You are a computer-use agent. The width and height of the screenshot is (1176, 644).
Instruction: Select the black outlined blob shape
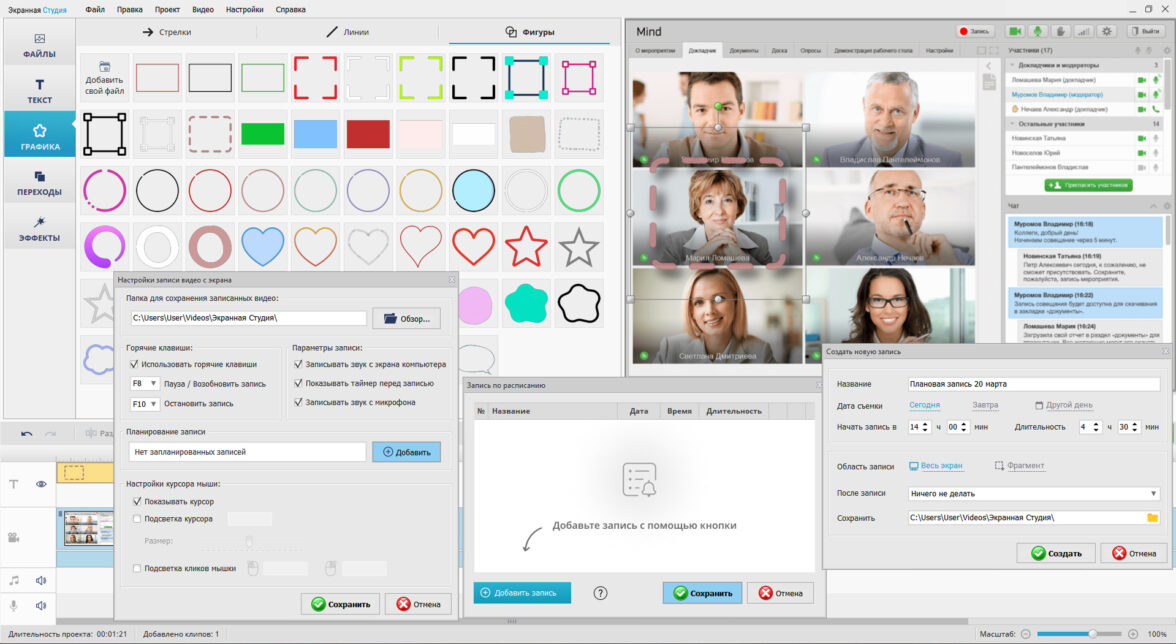(578, 303)
